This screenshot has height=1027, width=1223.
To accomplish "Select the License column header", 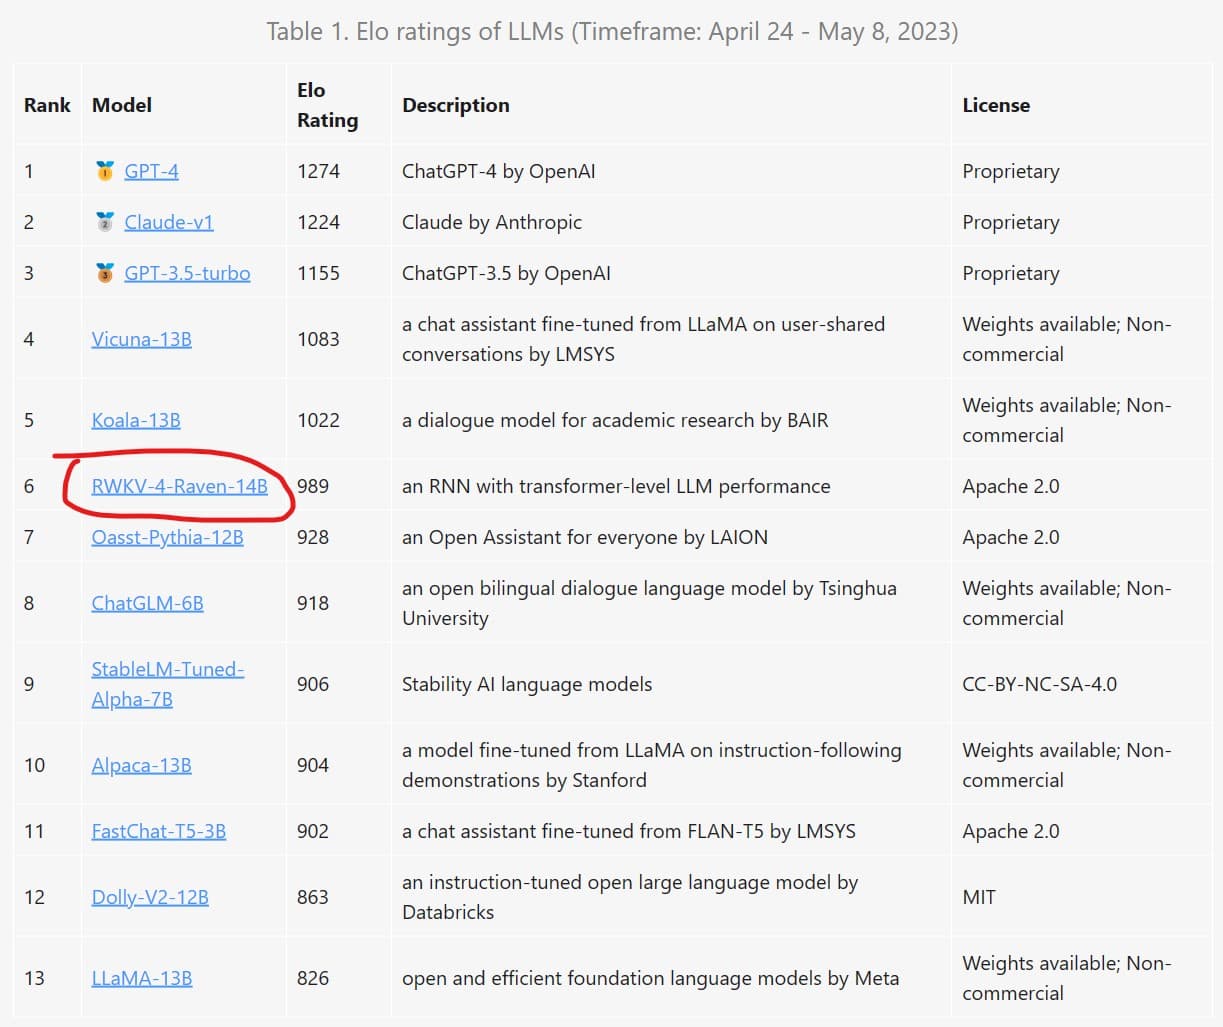I will coord(995,105).
